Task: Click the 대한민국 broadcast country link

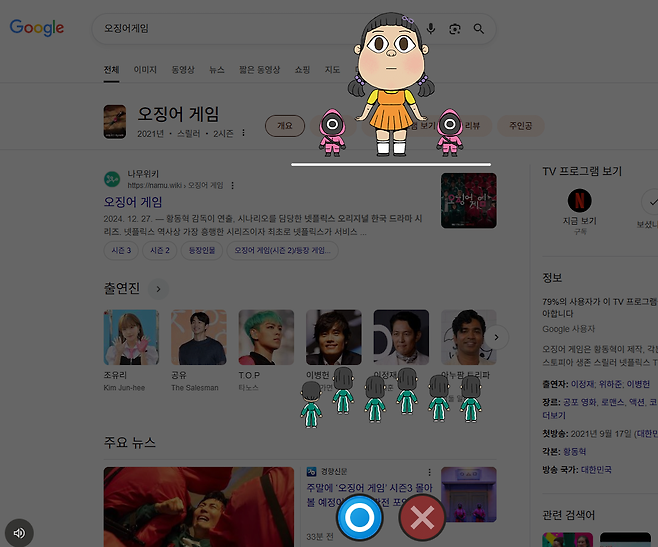Action: coord(596,470)
